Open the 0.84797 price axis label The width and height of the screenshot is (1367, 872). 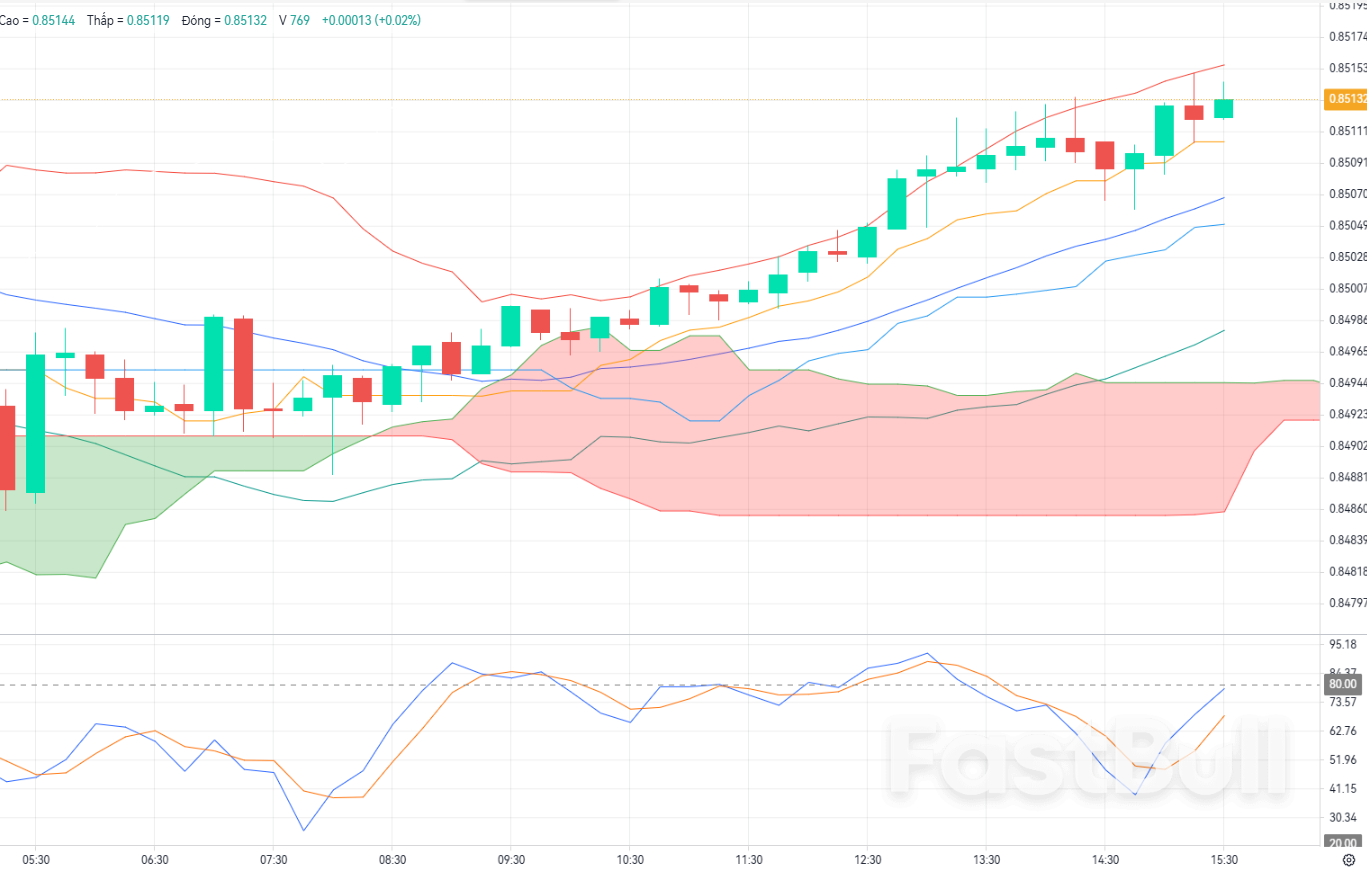[1346, 602]
